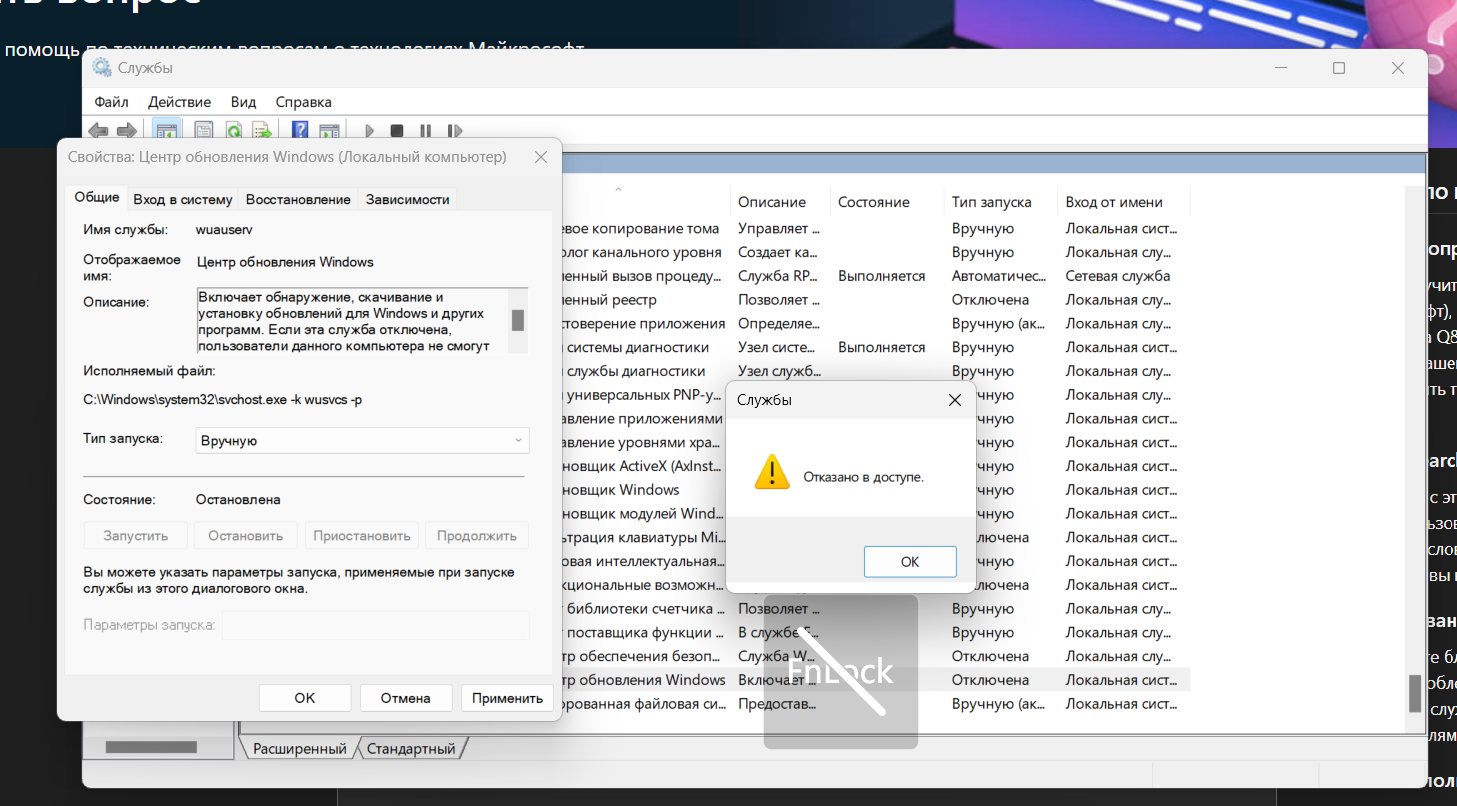Click OK in the access denied dialog
This screenshot has width=1457, height=806.
[910, 562]
